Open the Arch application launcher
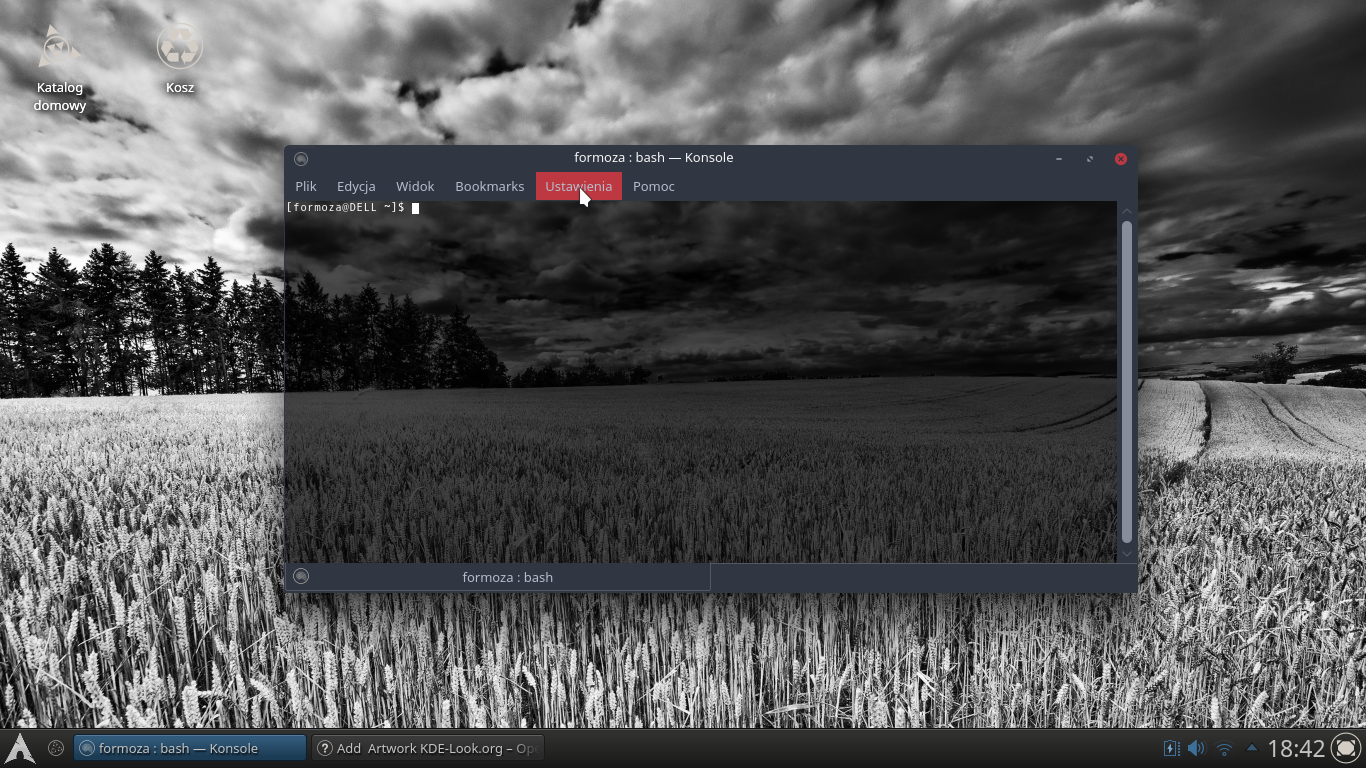 (x=20, y=748)
